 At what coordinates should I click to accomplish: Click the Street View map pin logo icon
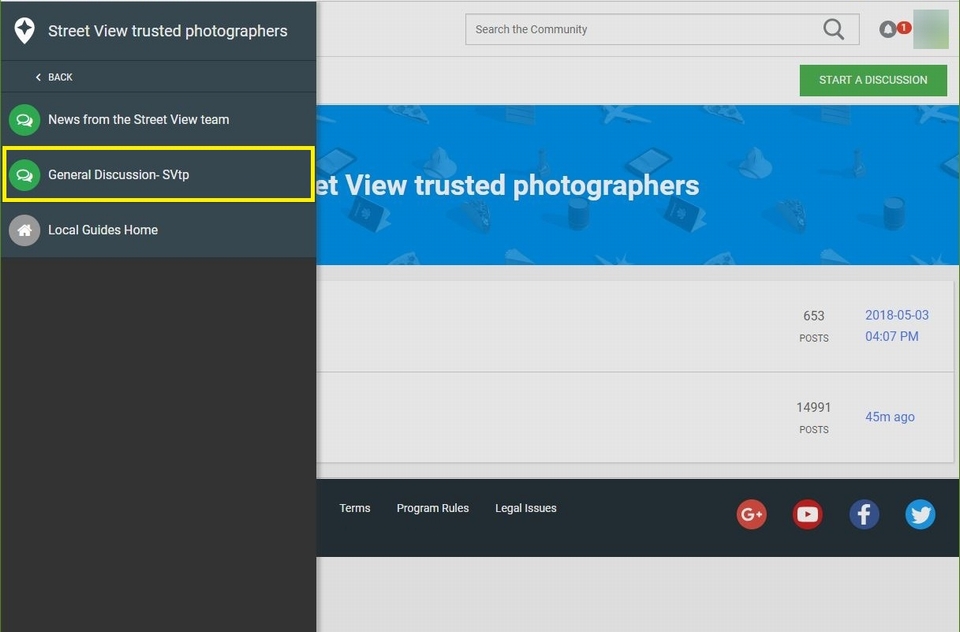(x=24, y=31)
